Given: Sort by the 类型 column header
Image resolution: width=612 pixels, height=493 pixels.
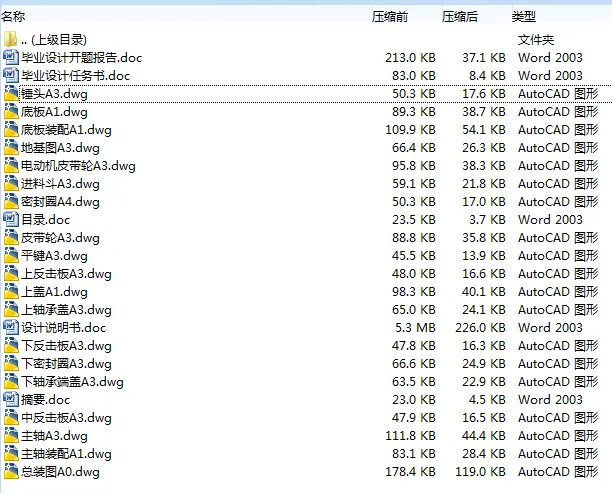Looking at the screenshot, I should (x=524, y=16).
